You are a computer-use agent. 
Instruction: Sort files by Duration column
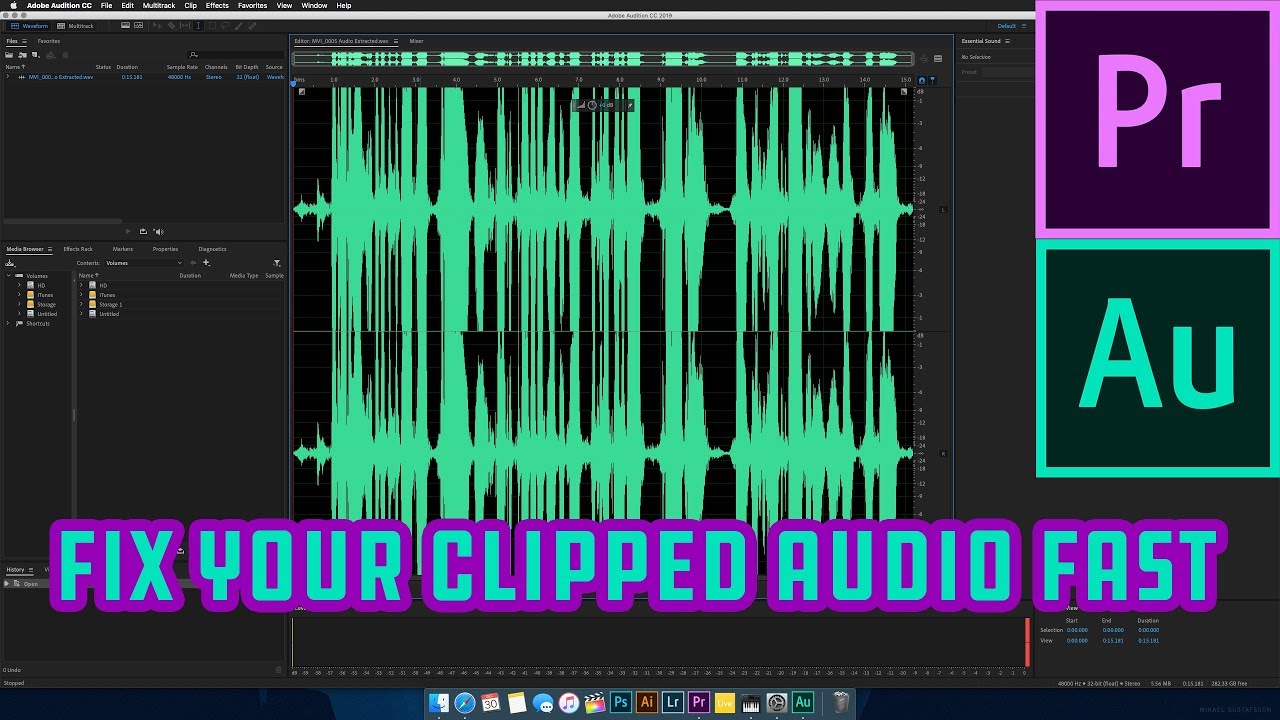127,67
